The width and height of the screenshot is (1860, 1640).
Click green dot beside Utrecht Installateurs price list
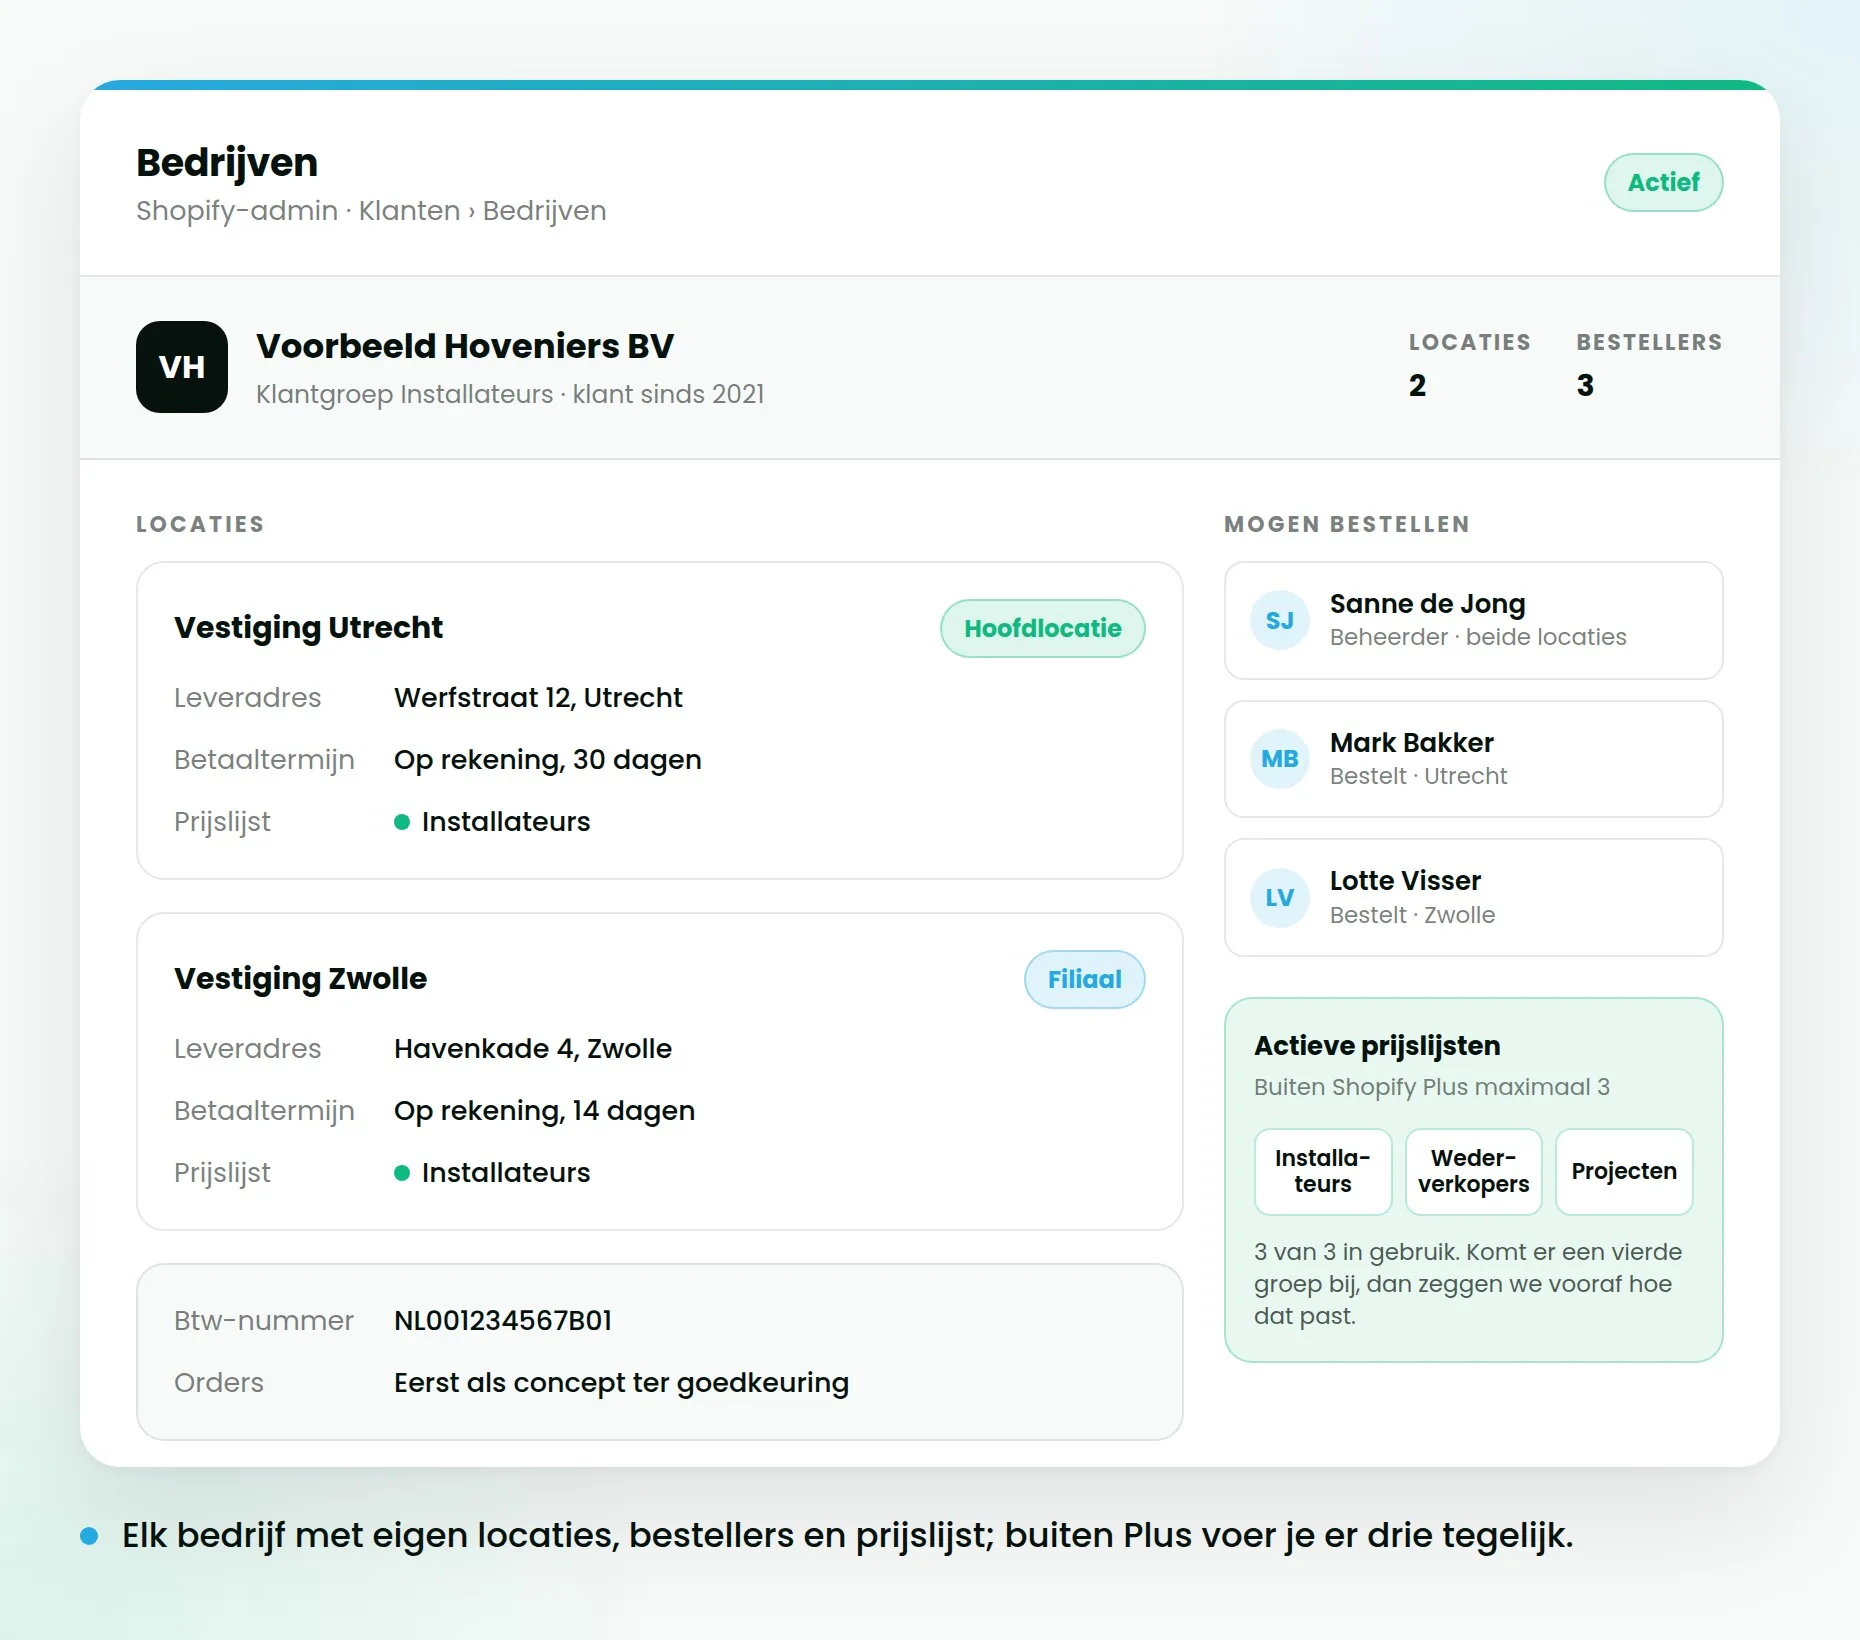pos(402,822)
